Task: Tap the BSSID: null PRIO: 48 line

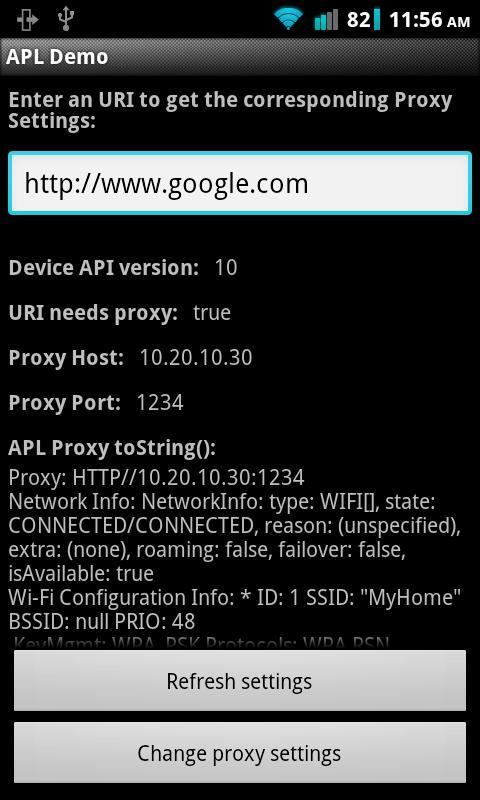Action: tap(102, 621)
